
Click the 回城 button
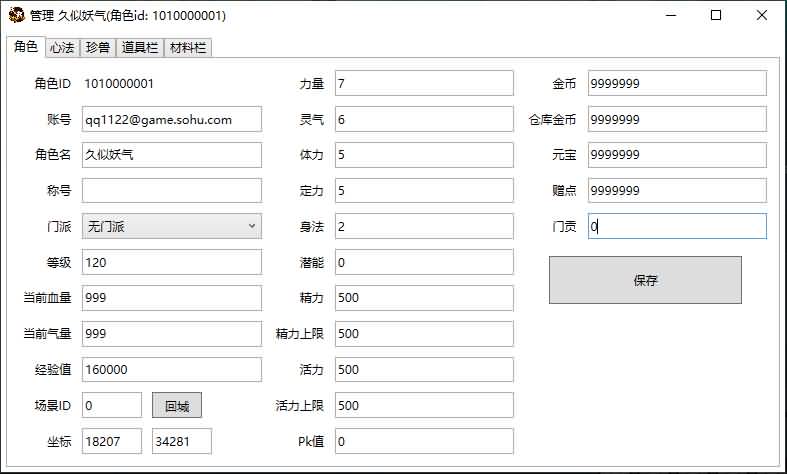point(177,405)
